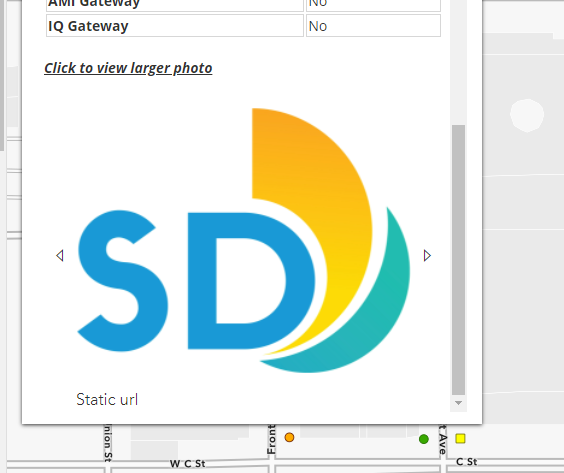Click the 'No' value for IQ Gateway

tap(318, 26)
